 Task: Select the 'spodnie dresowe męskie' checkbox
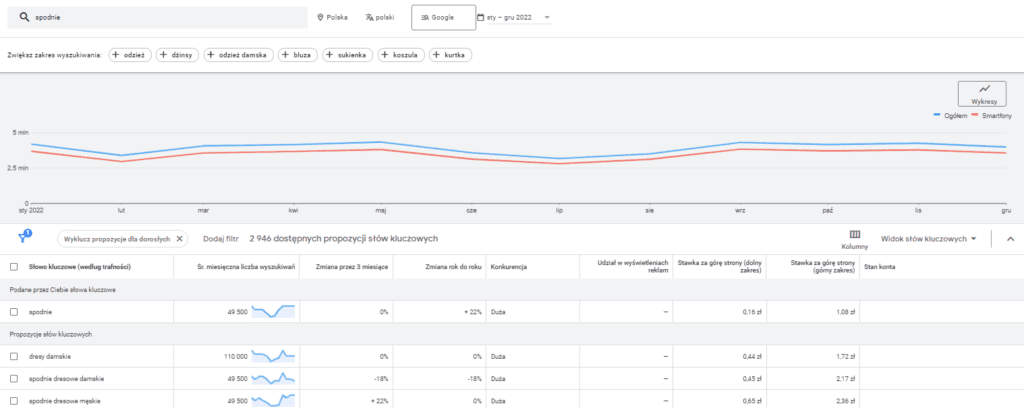[x=14, y=401]
